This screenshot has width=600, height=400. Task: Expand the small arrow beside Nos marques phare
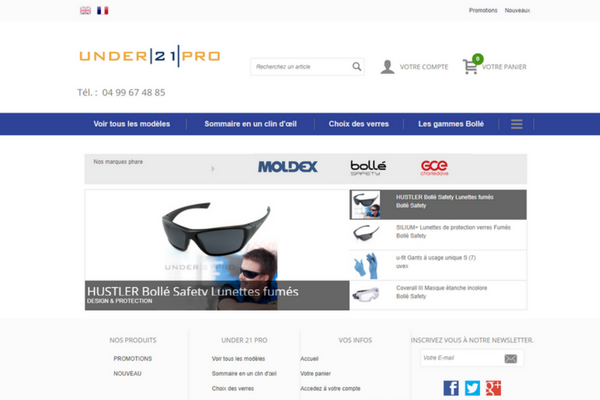(x=213, y=169)
